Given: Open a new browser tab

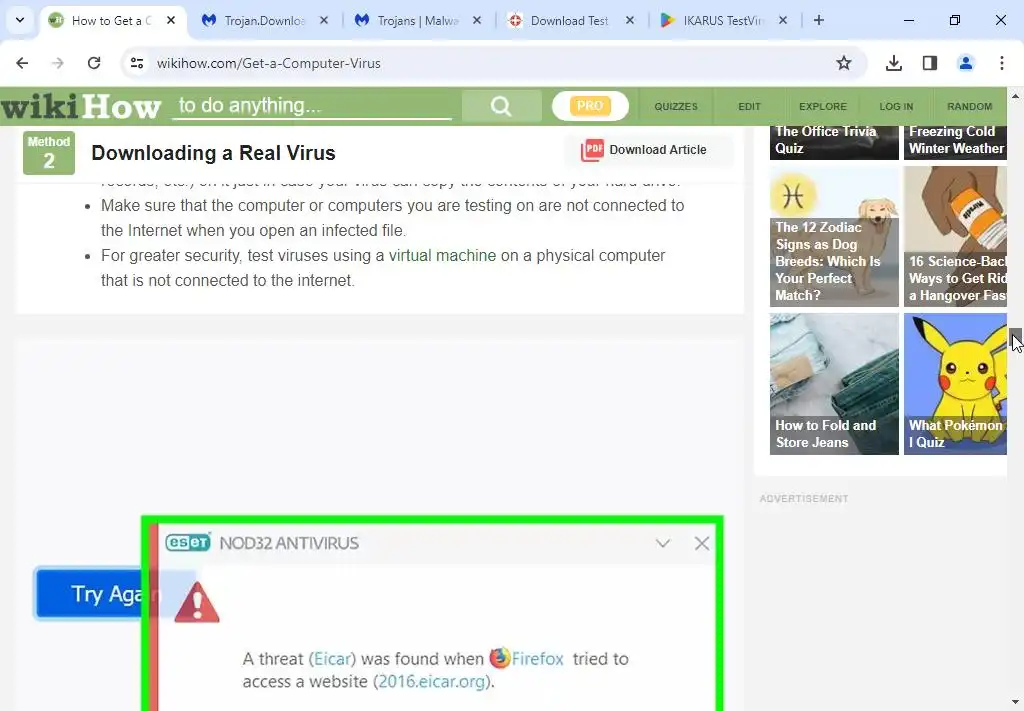Looking at the screenshot, I should tap(819, 20).
